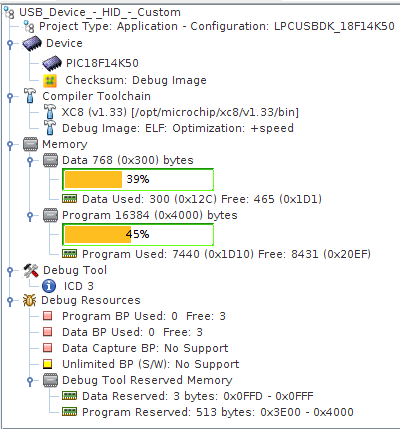
Task: Select the Memory label
Action: (65, 144)
